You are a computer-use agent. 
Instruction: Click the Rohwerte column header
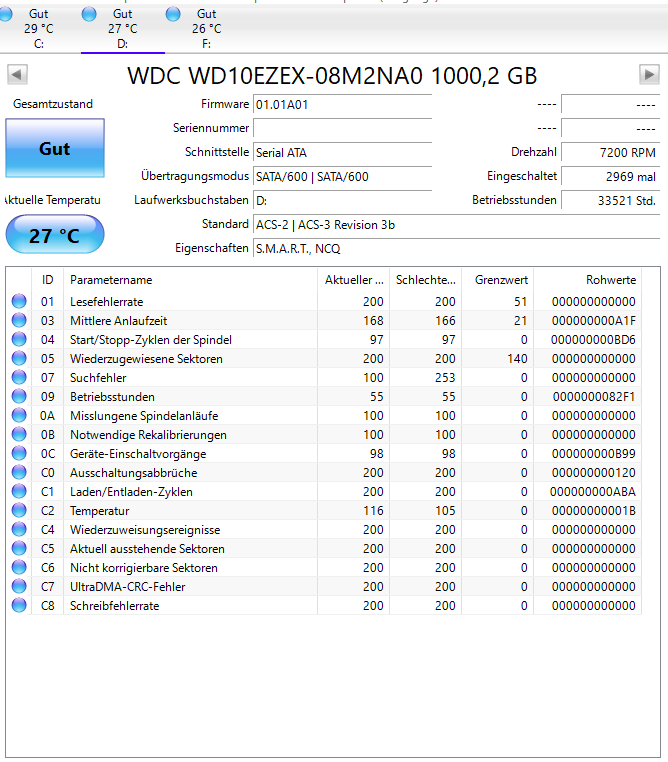click(x=587, y=280)
